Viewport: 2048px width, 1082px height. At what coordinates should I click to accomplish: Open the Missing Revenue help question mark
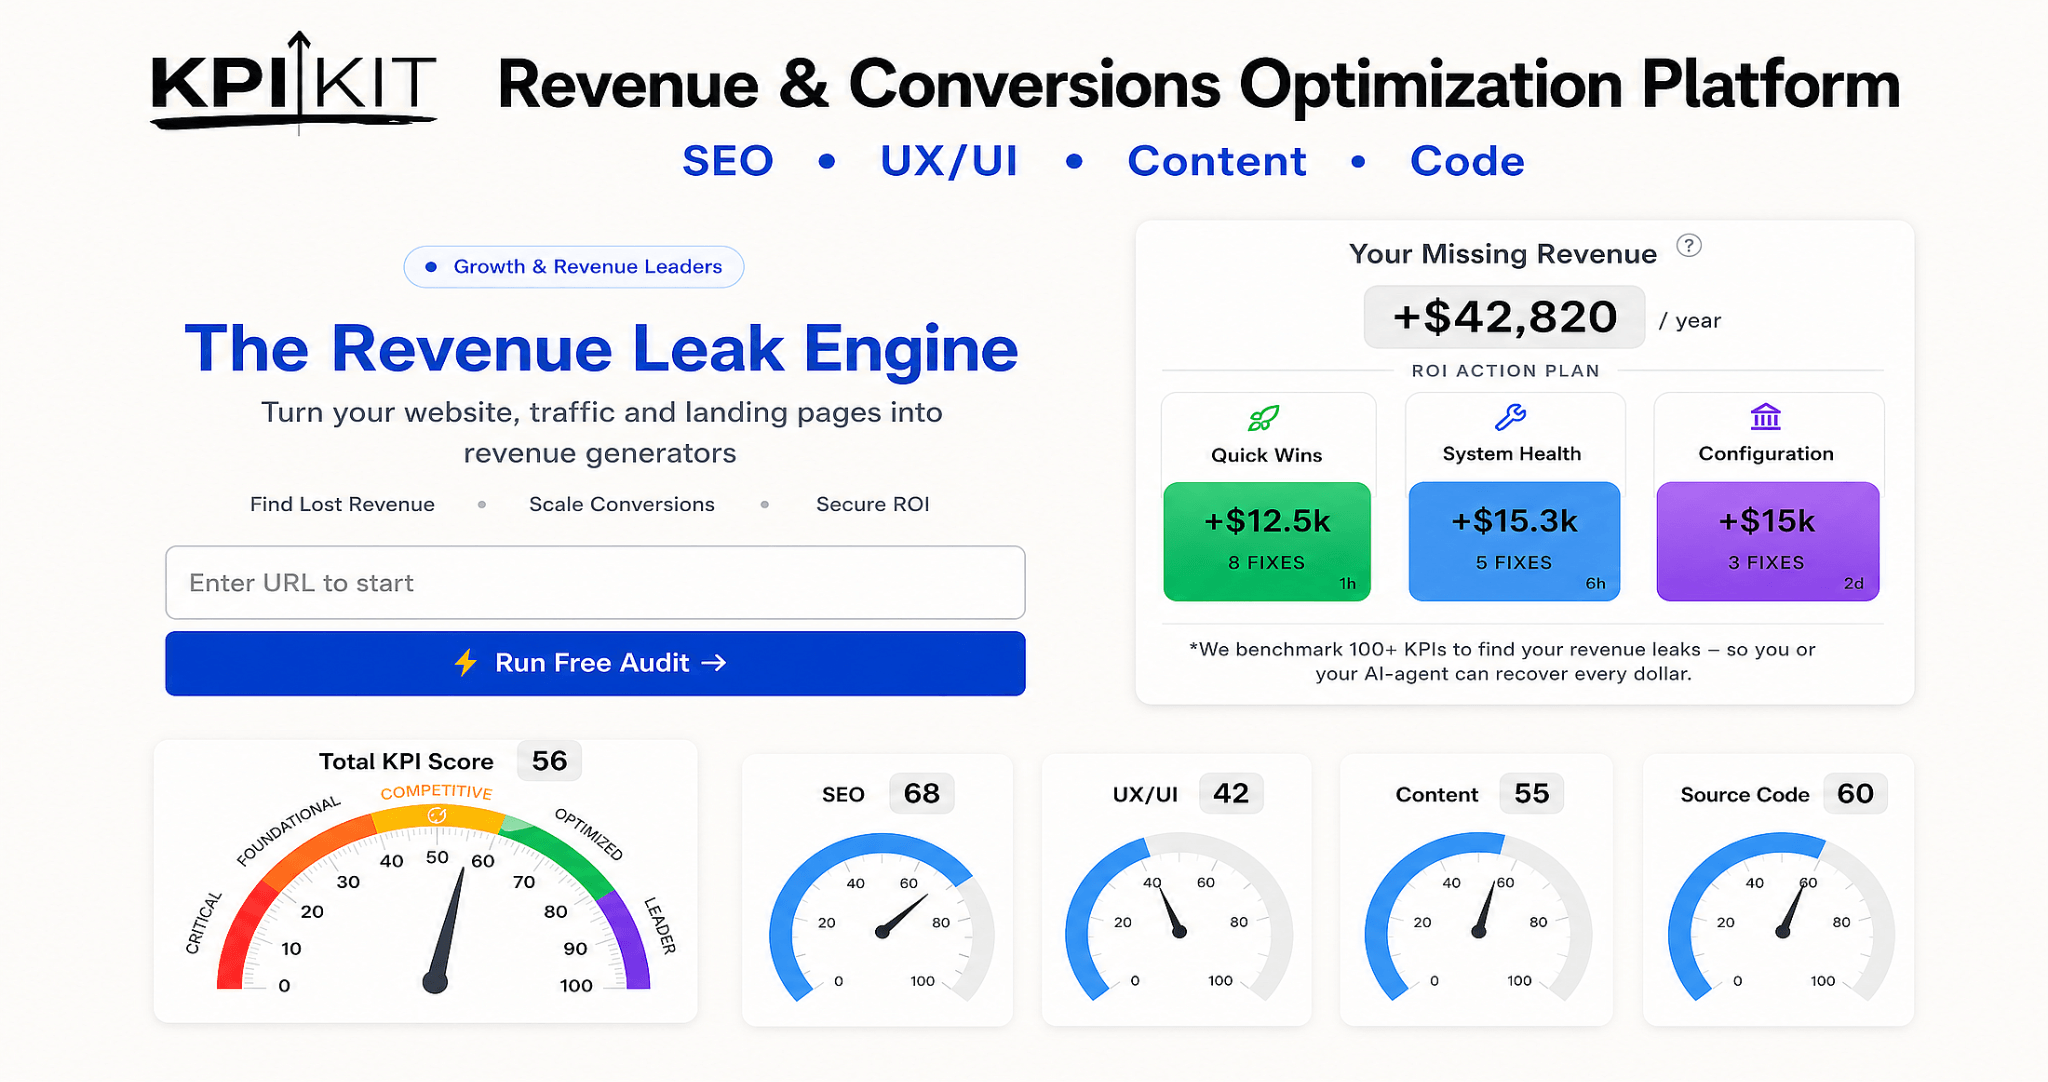coord(1689,246)
